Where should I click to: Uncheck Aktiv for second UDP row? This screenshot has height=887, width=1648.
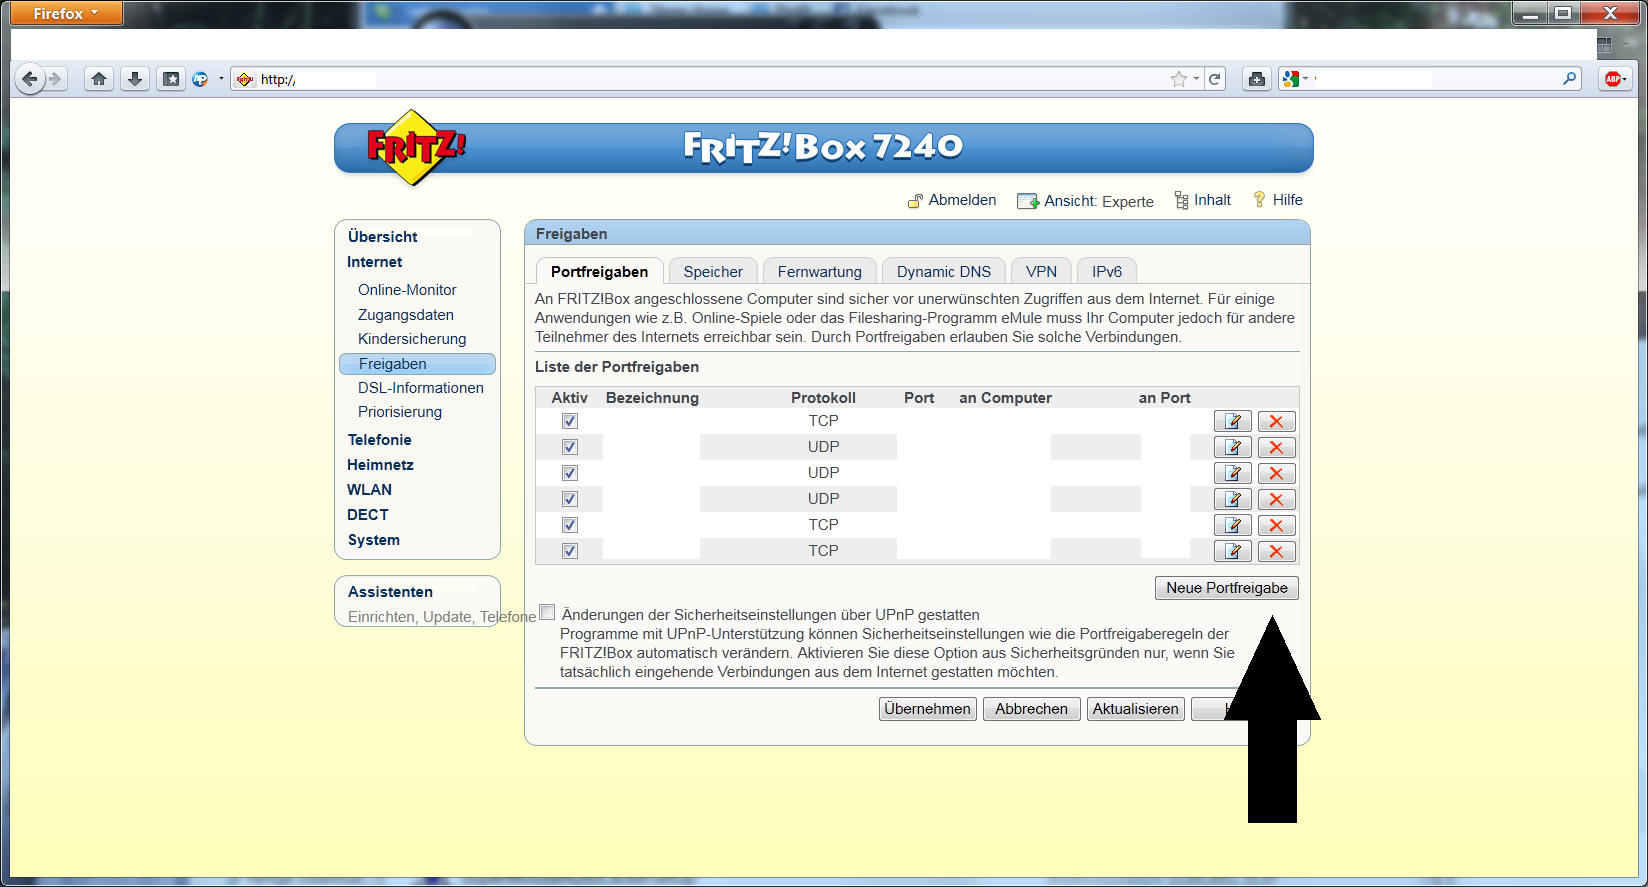pos(570,473)
